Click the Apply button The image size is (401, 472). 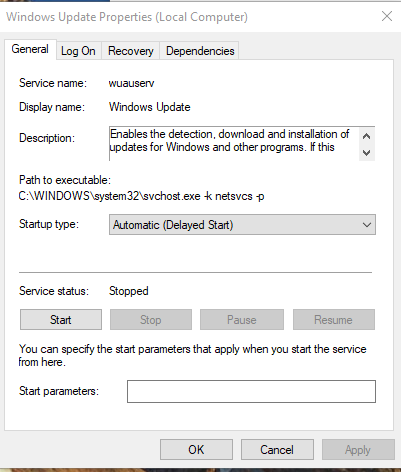click(358, 450)
